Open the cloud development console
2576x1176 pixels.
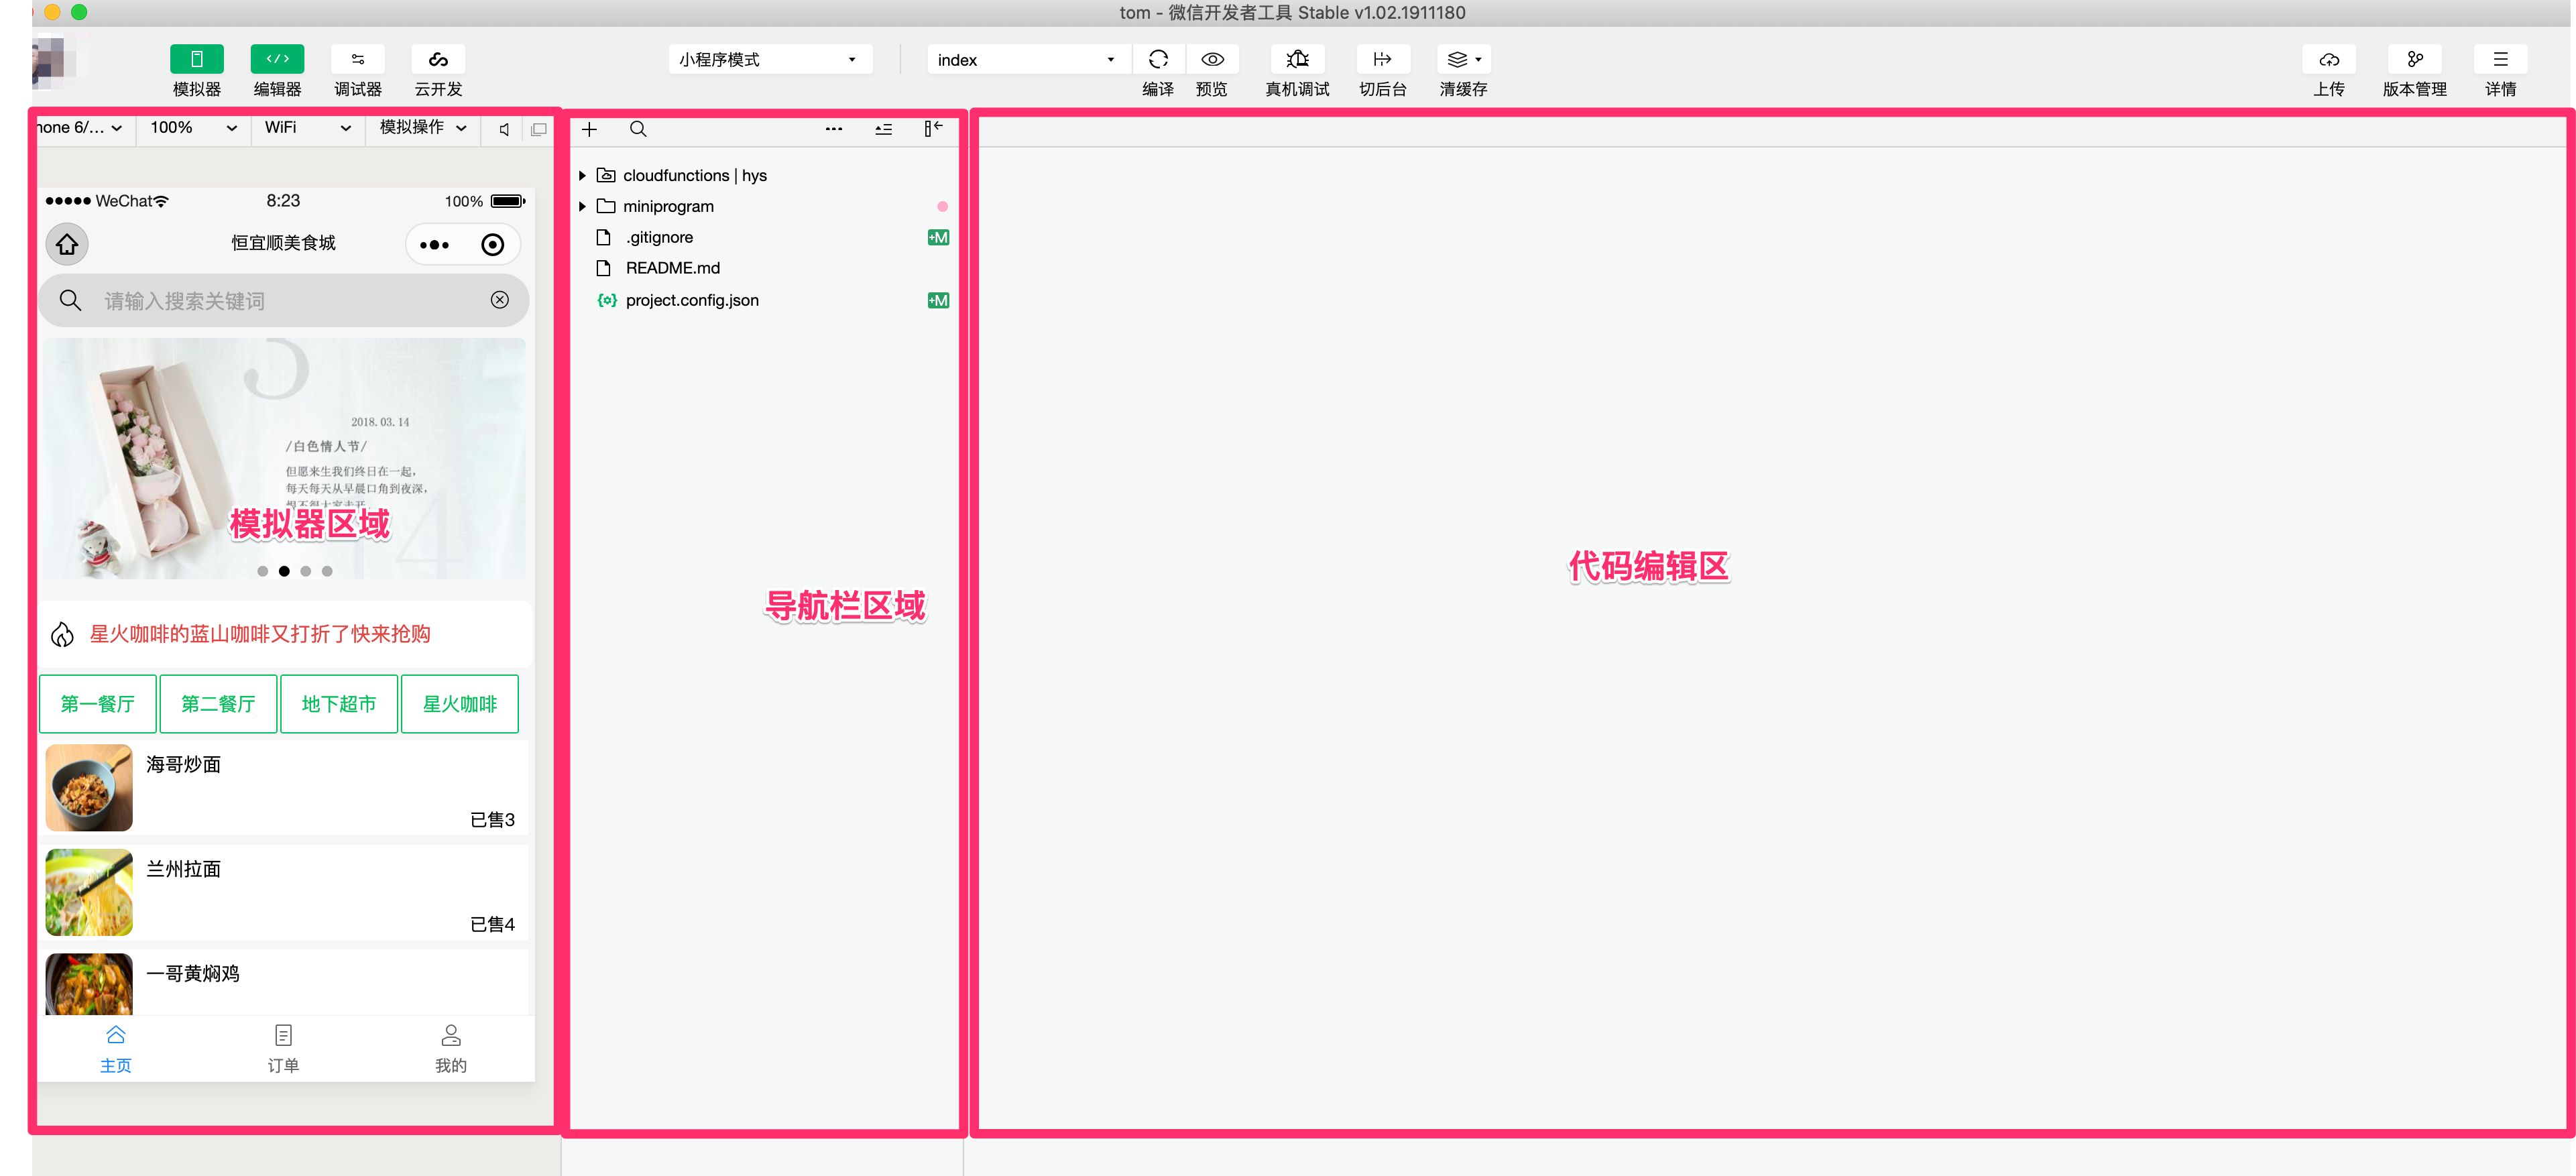pyautogui.click(x=438, y=59)
